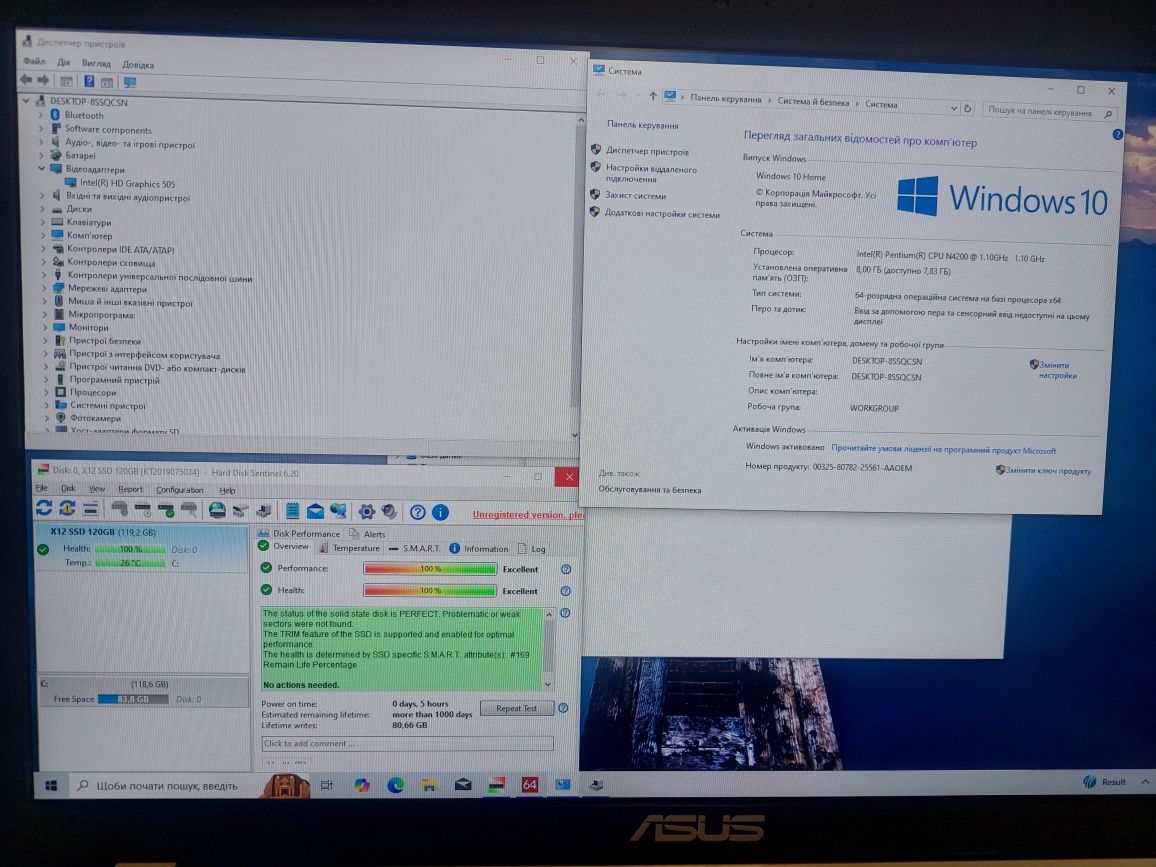Image resolution: width=1156 pixels, height=867 pixels.
Task: Click the 'Unregistered version' red link
Action: click(x=528, y=515)
